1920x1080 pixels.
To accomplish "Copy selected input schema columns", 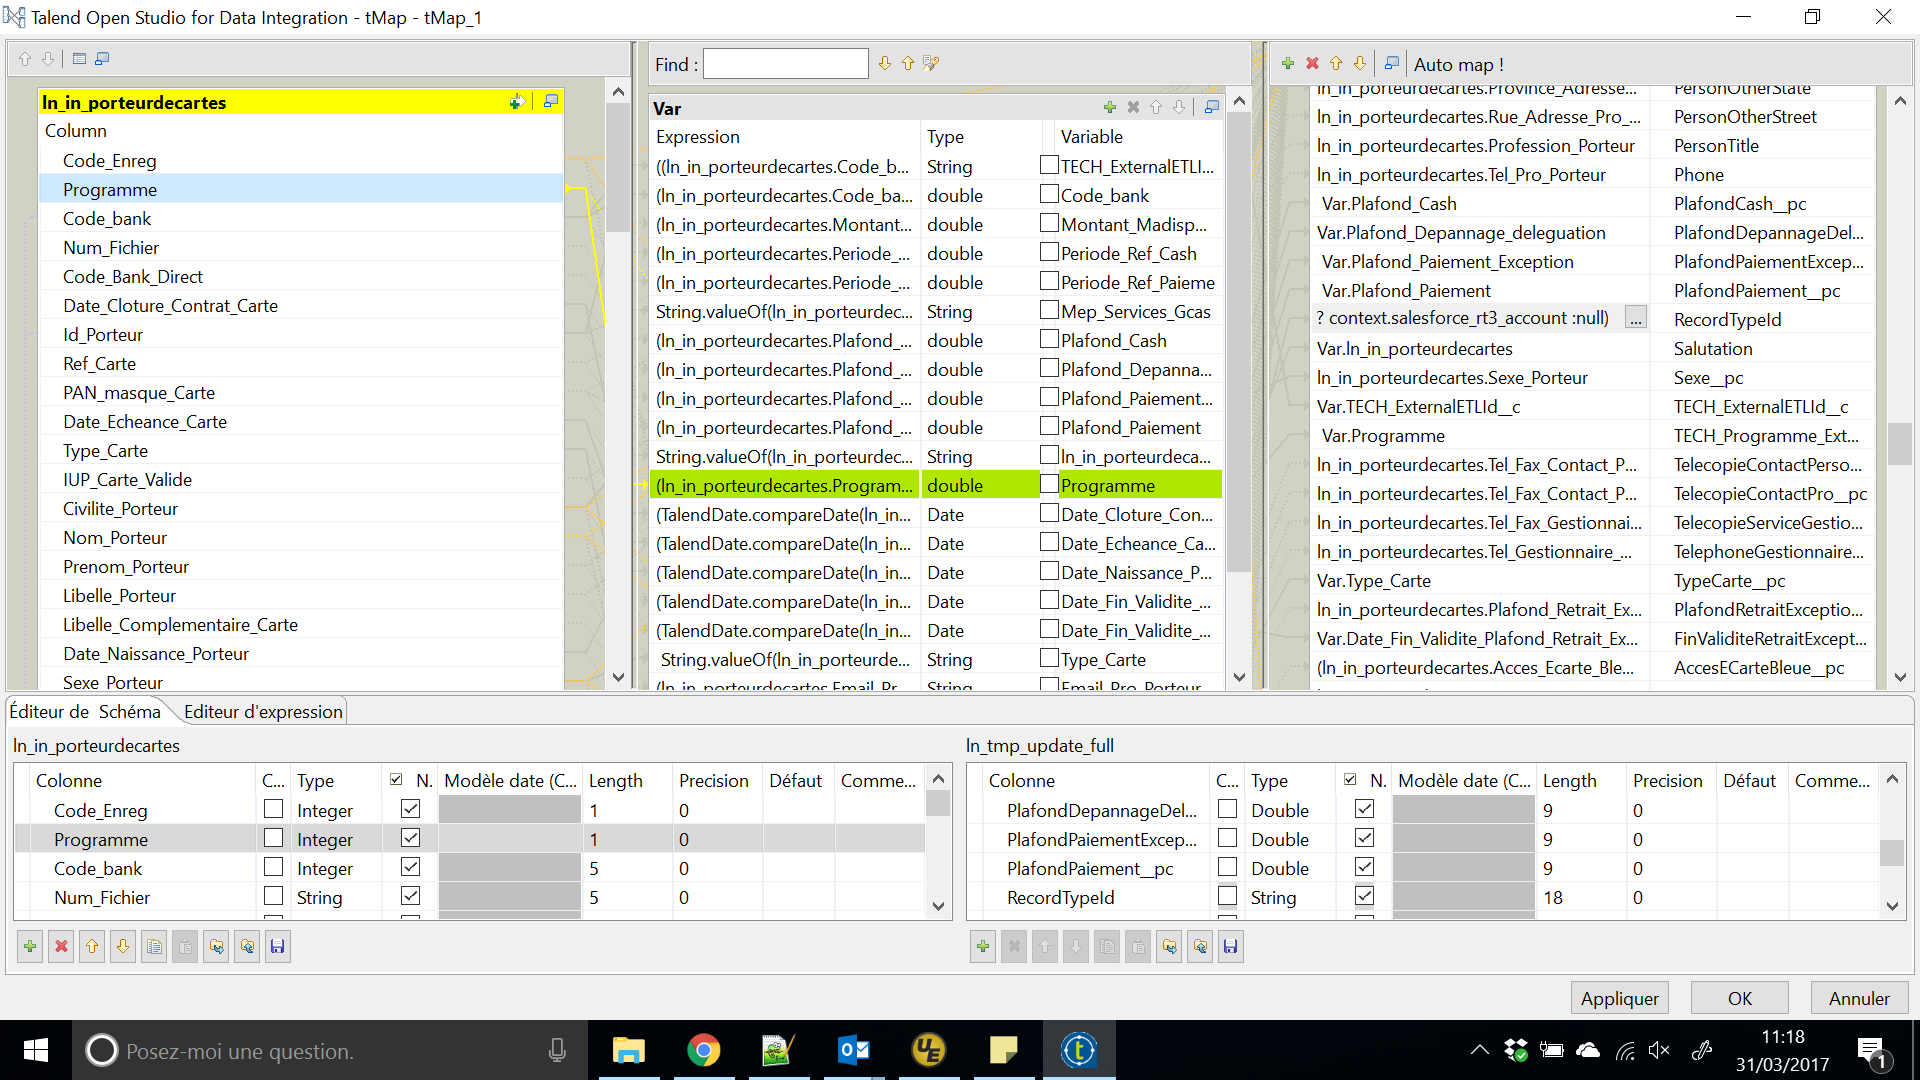I will pyautogui.click(x=154, y=946).
